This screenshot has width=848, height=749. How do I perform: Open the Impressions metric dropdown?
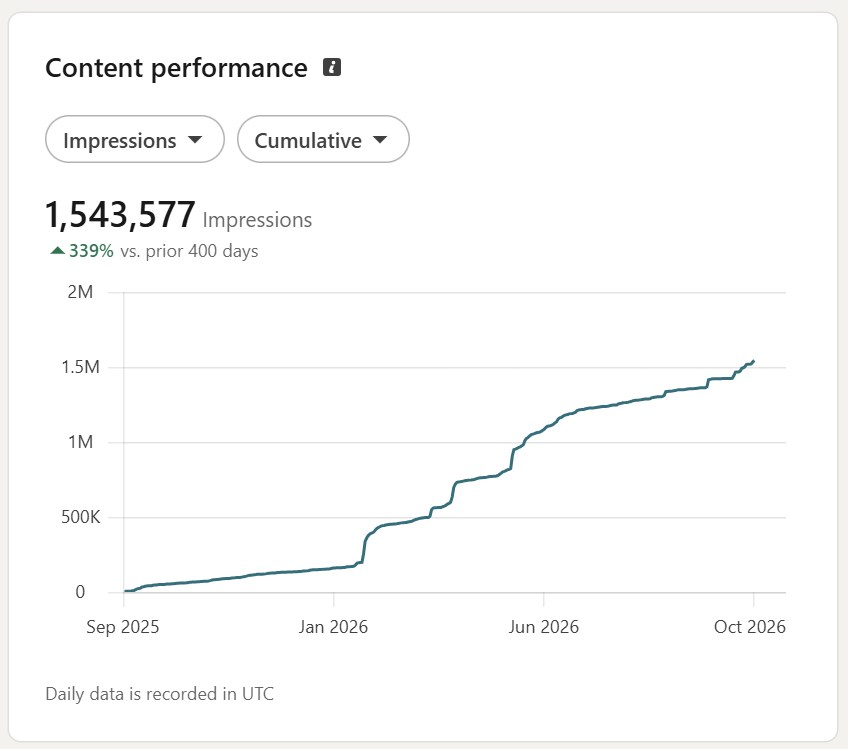(135, 140)
